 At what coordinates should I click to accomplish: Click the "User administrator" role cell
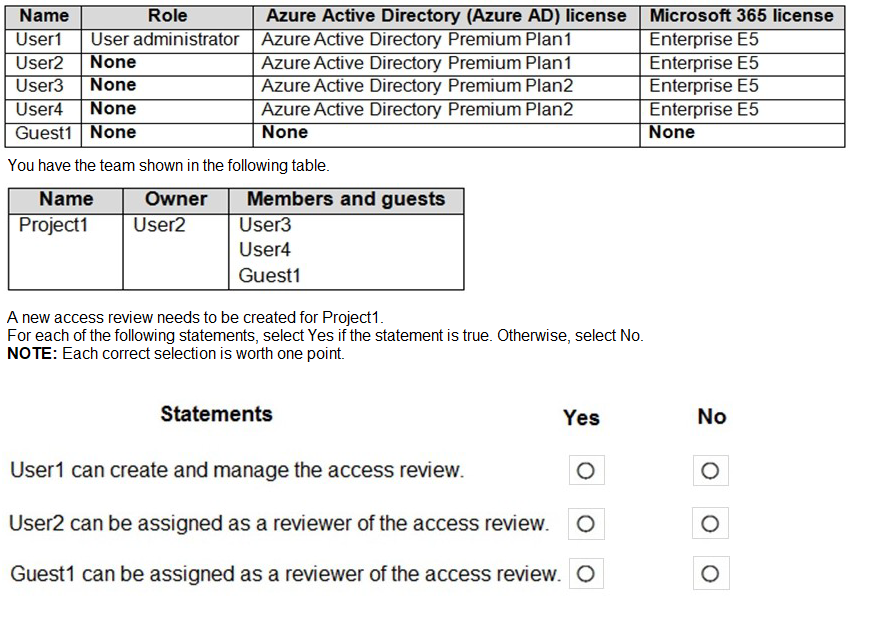click(x=165, y=40)
